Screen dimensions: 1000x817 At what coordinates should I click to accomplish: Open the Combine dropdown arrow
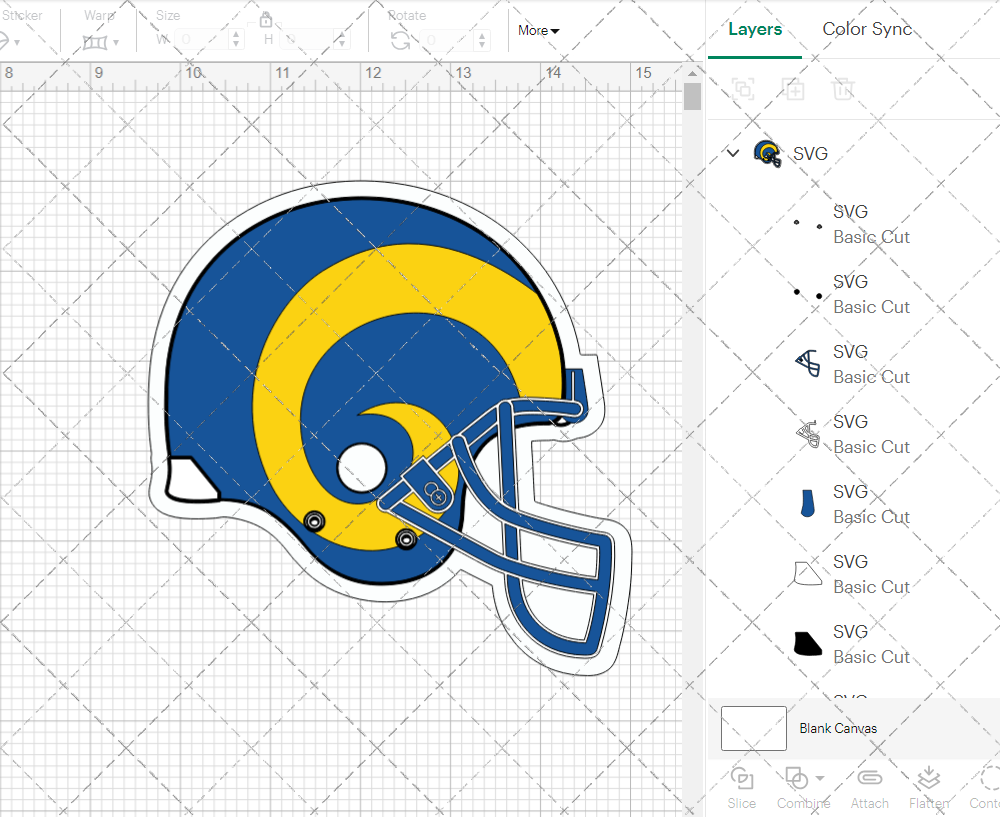pyautogui.click(x=820, y=778)
